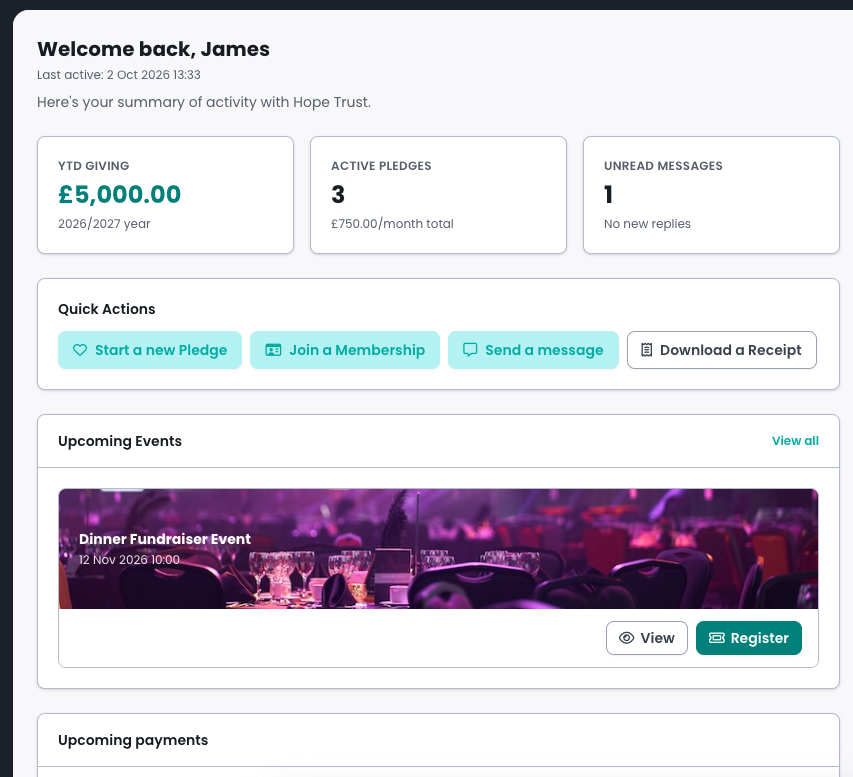Viewport: 853px width, 777px height.
Task: Click the membership card icon
Action: (x=273, y=350)
